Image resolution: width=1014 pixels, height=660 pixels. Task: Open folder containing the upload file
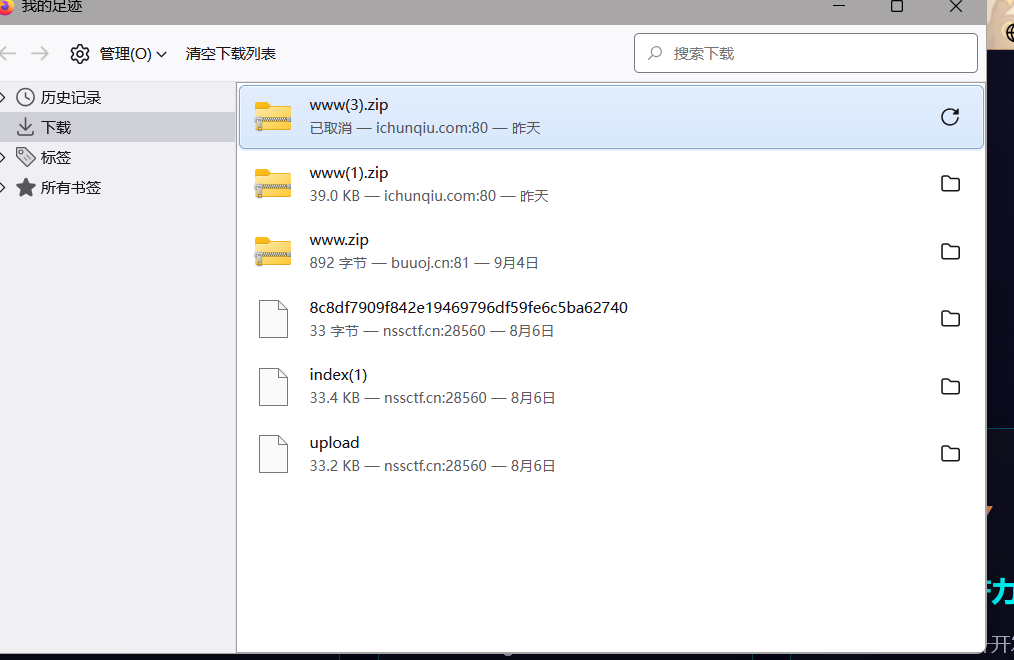(x=950, y=454)
